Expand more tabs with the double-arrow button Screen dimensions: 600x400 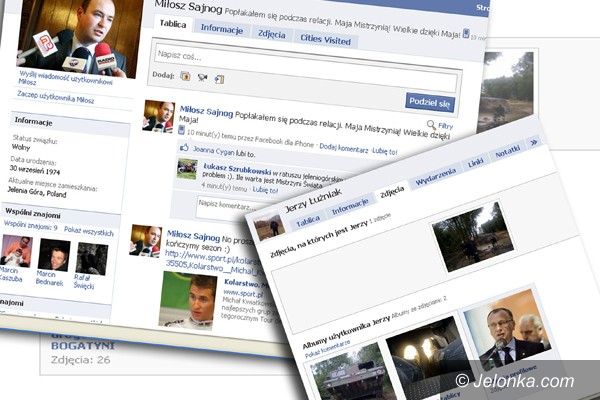click(534, 142)
